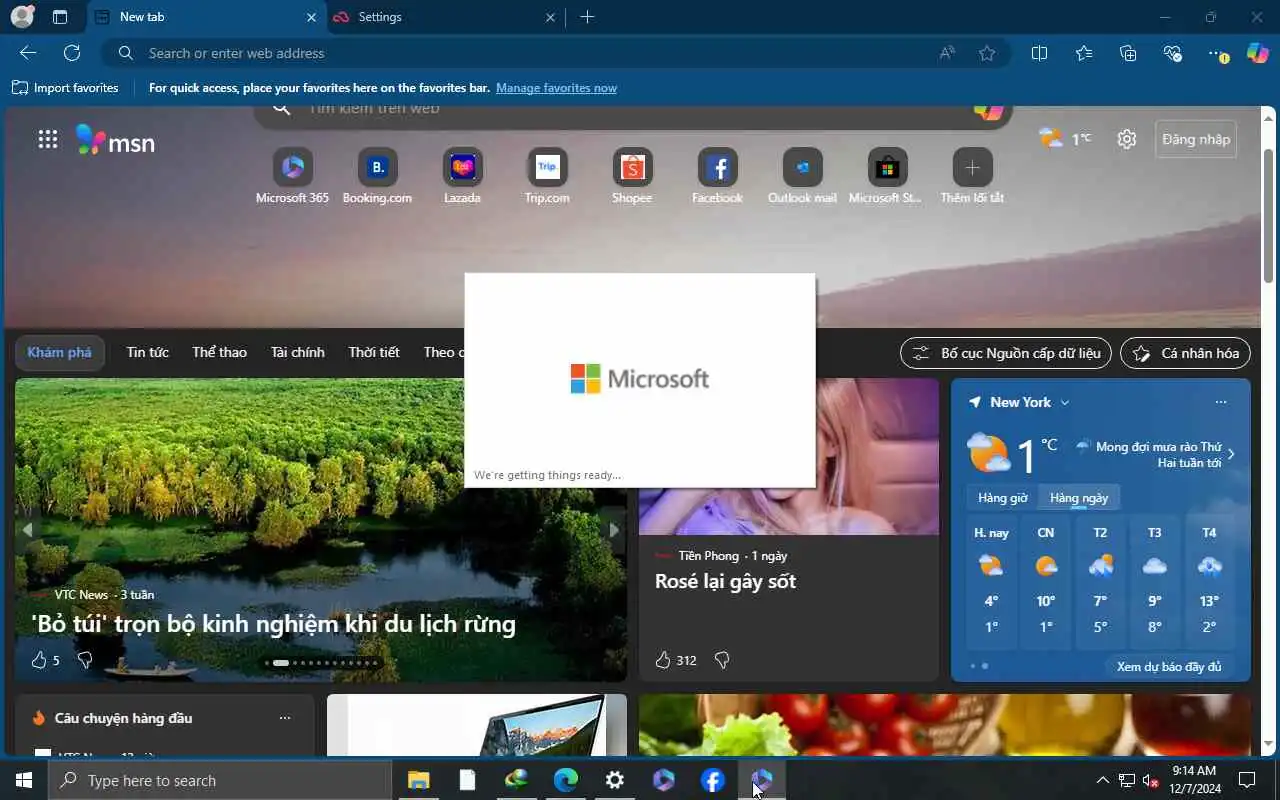Open the Collections icon

1128,53
